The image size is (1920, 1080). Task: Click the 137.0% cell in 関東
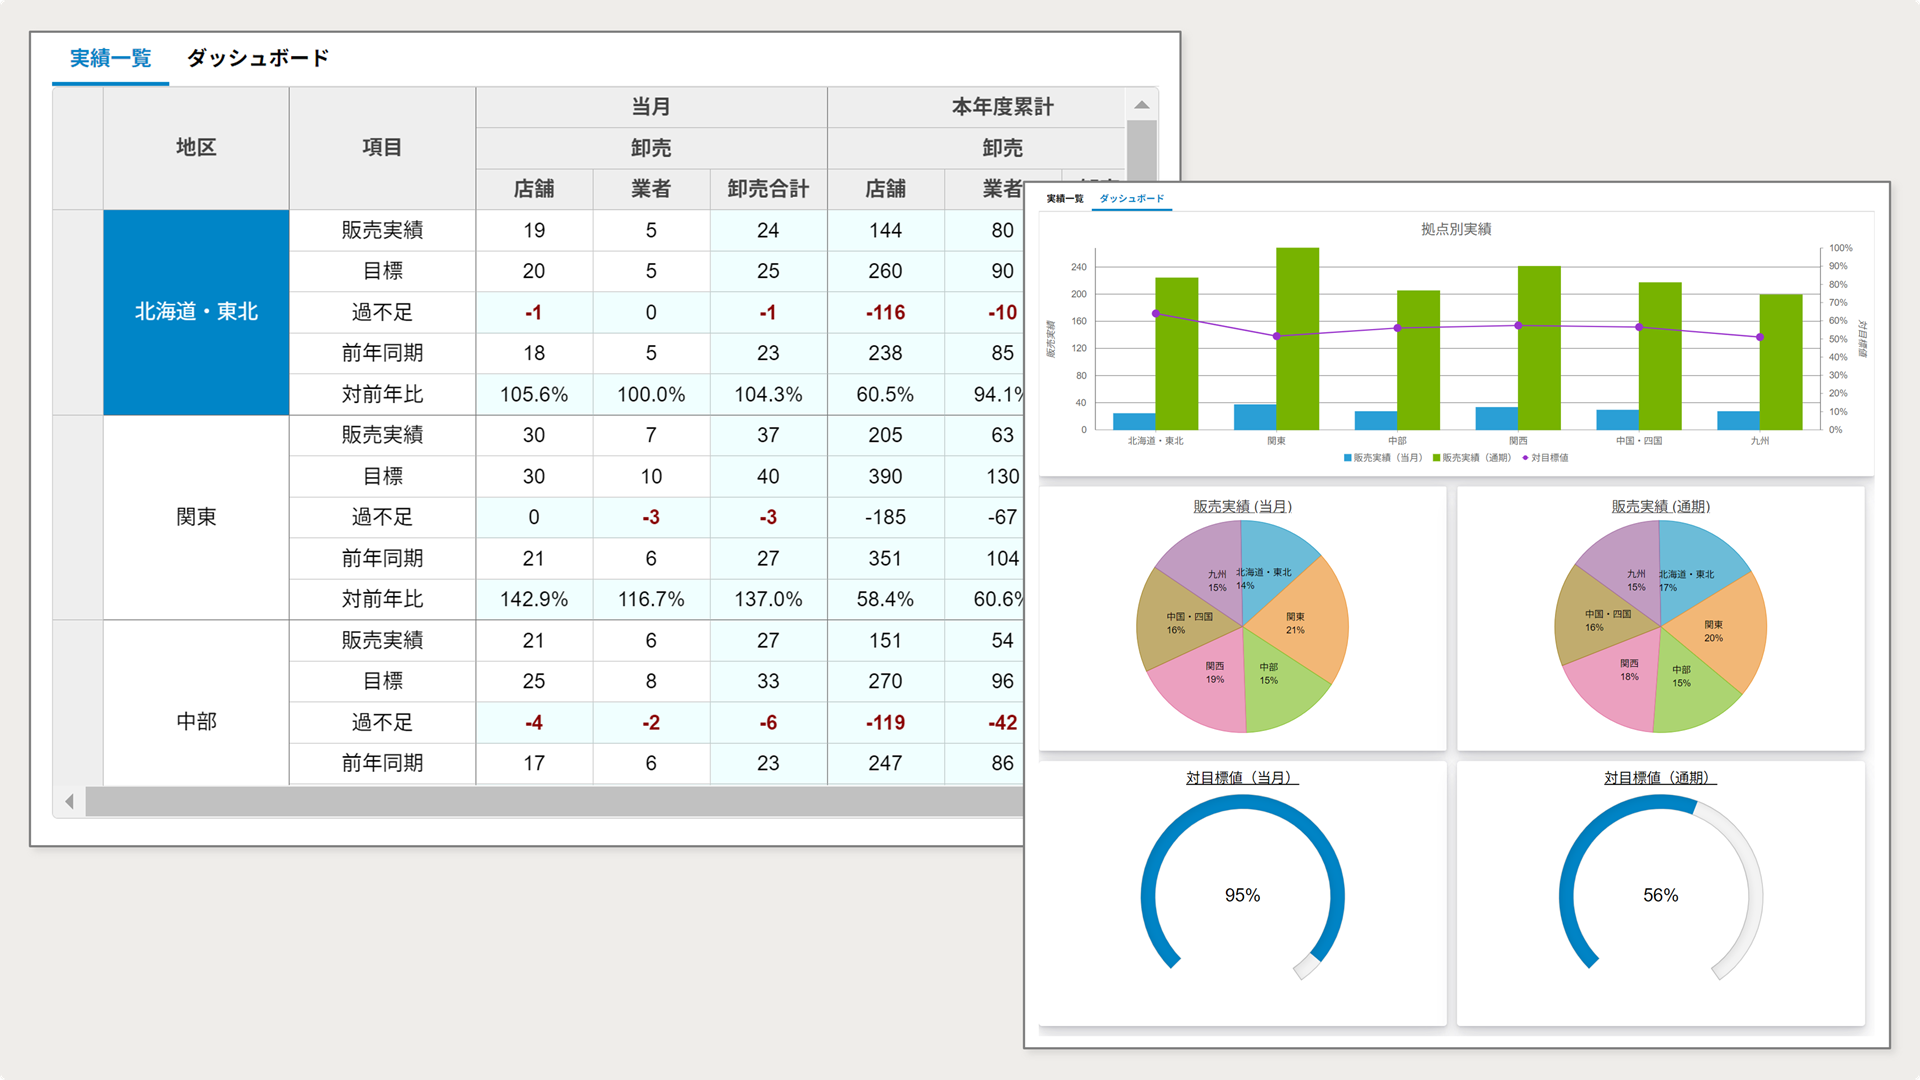(x=768, y=599)
